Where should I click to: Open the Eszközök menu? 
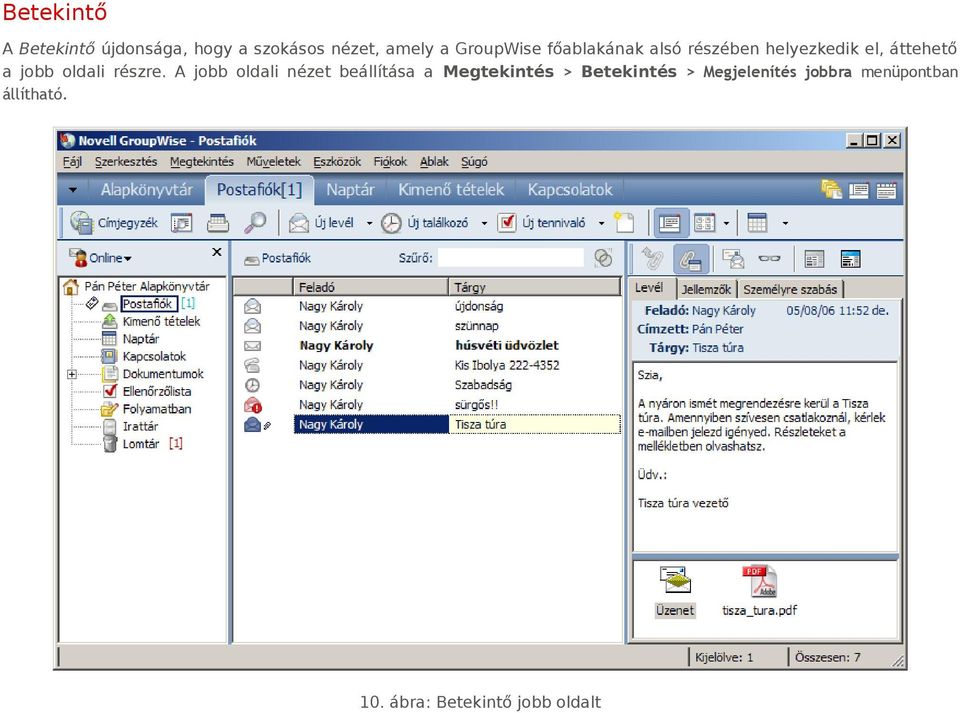pos(337,162)
